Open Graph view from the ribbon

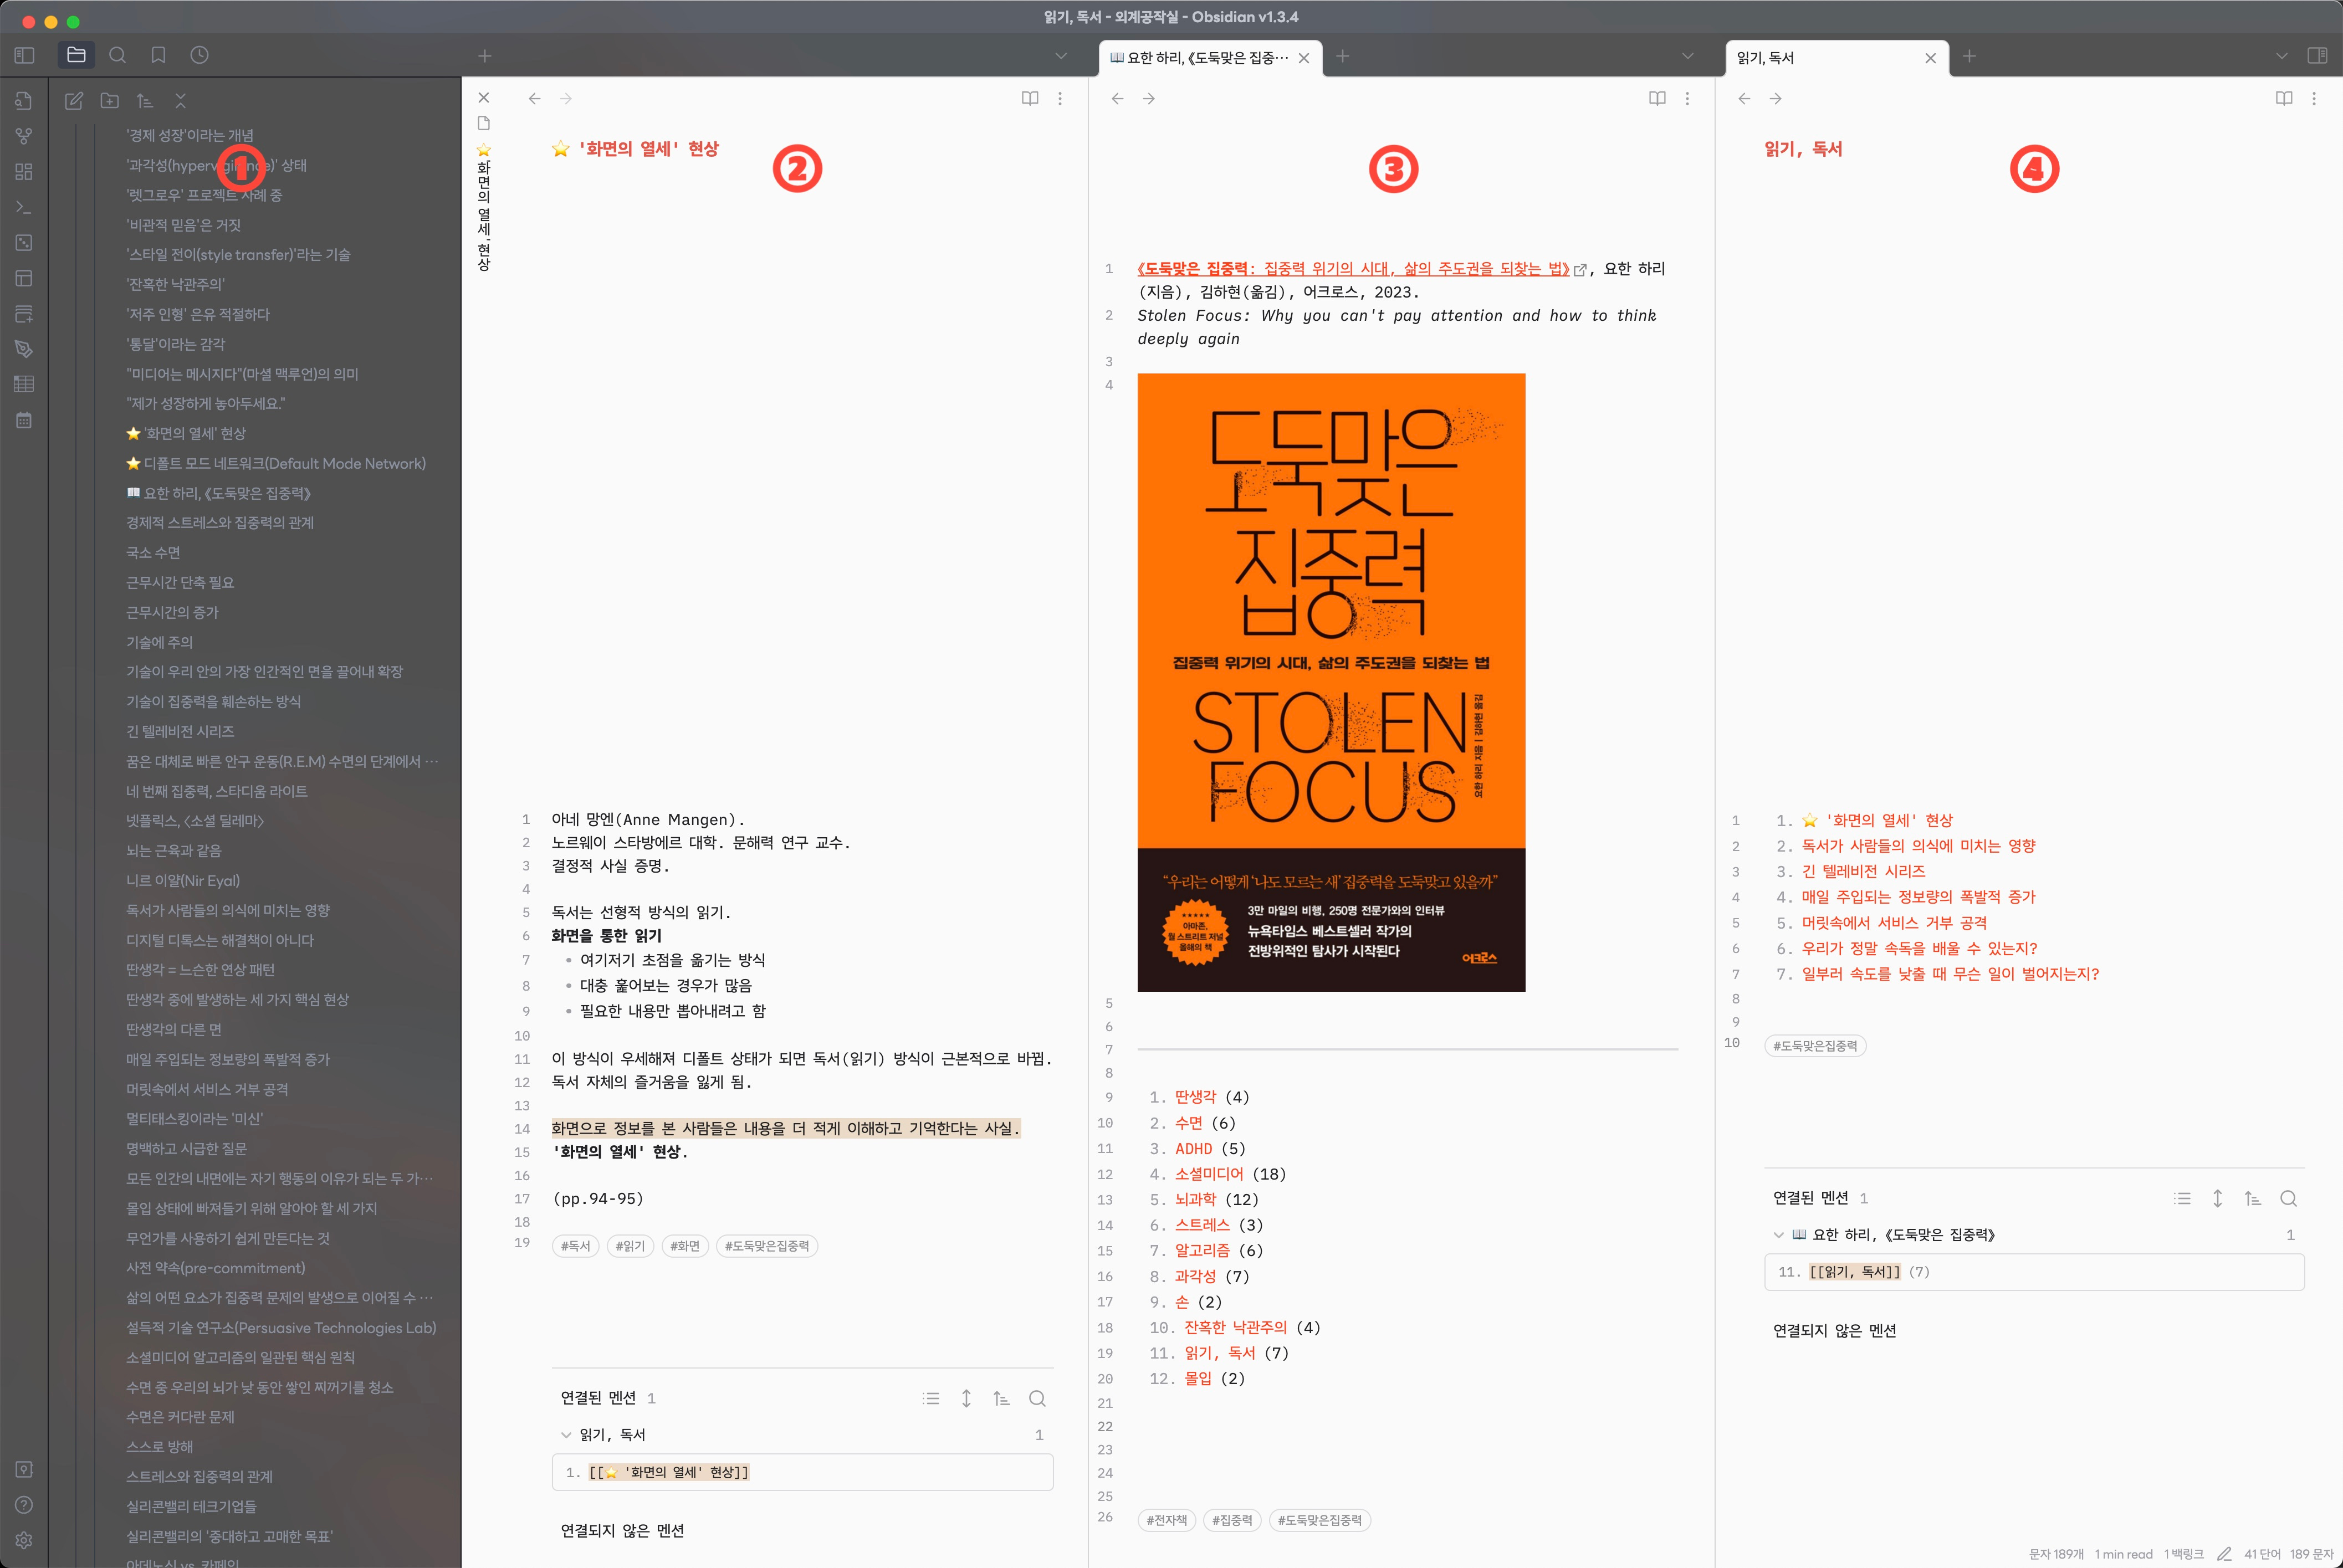(x=24, y=136)
